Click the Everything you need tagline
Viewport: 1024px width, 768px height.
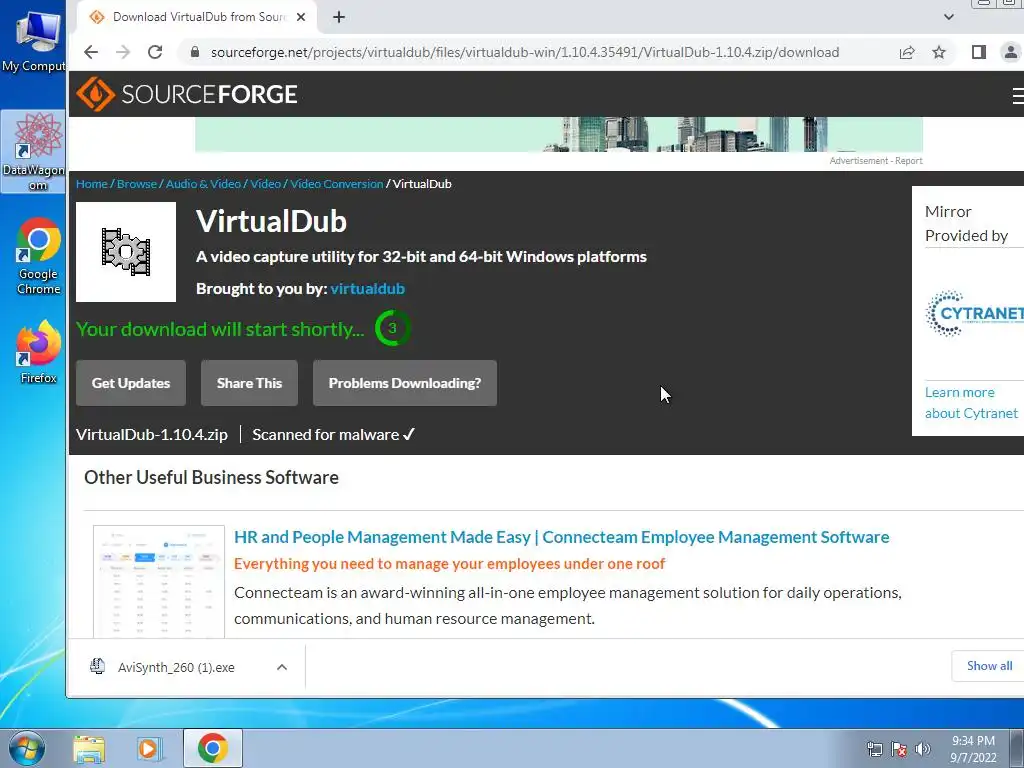click(449, 564)
